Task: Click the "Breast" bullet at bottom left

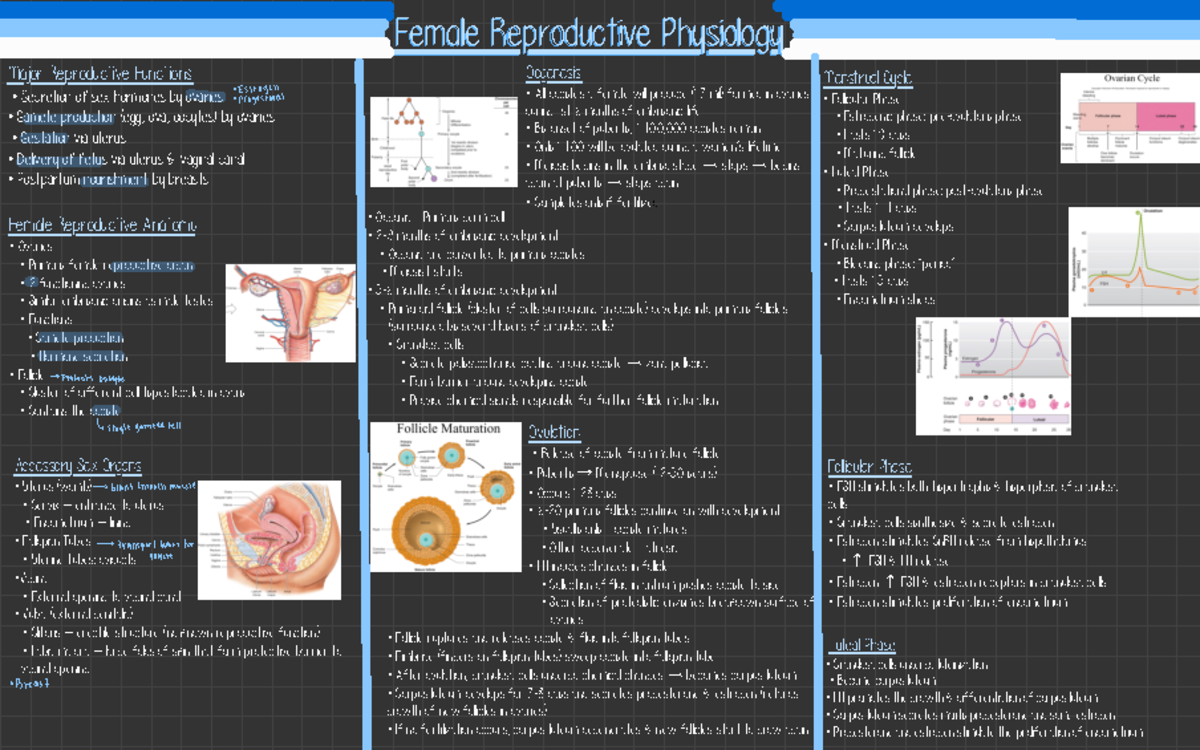Action: pyautogui.click(x=30, y=683)
